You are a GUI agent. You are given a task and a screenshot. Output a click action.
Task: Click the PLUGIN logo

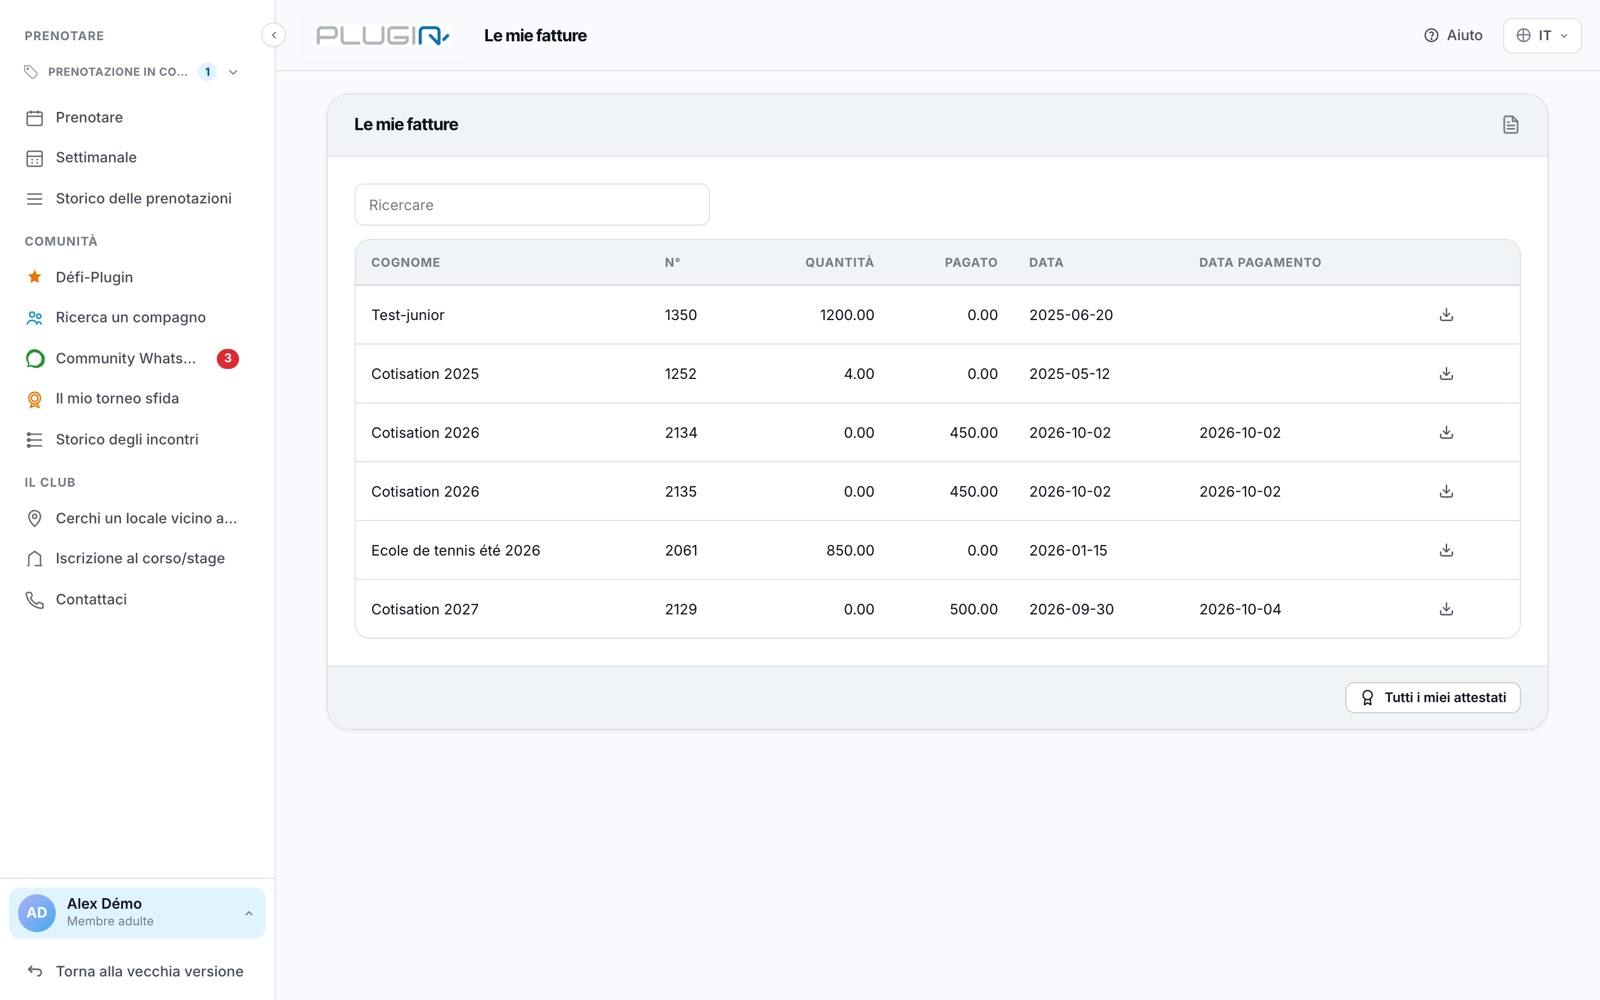click(383, 36)
